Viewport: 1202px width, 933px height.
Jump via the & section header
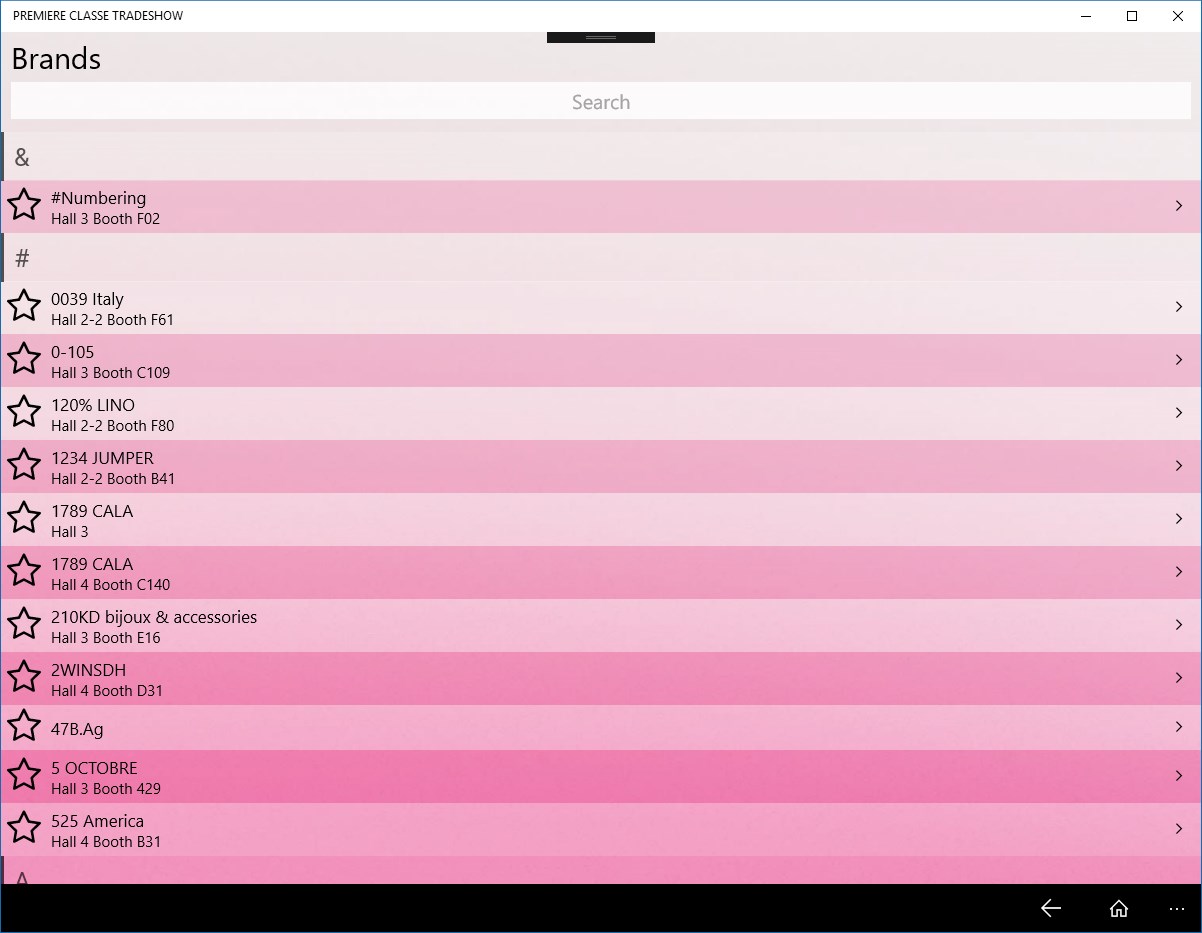tap(601, 157)
